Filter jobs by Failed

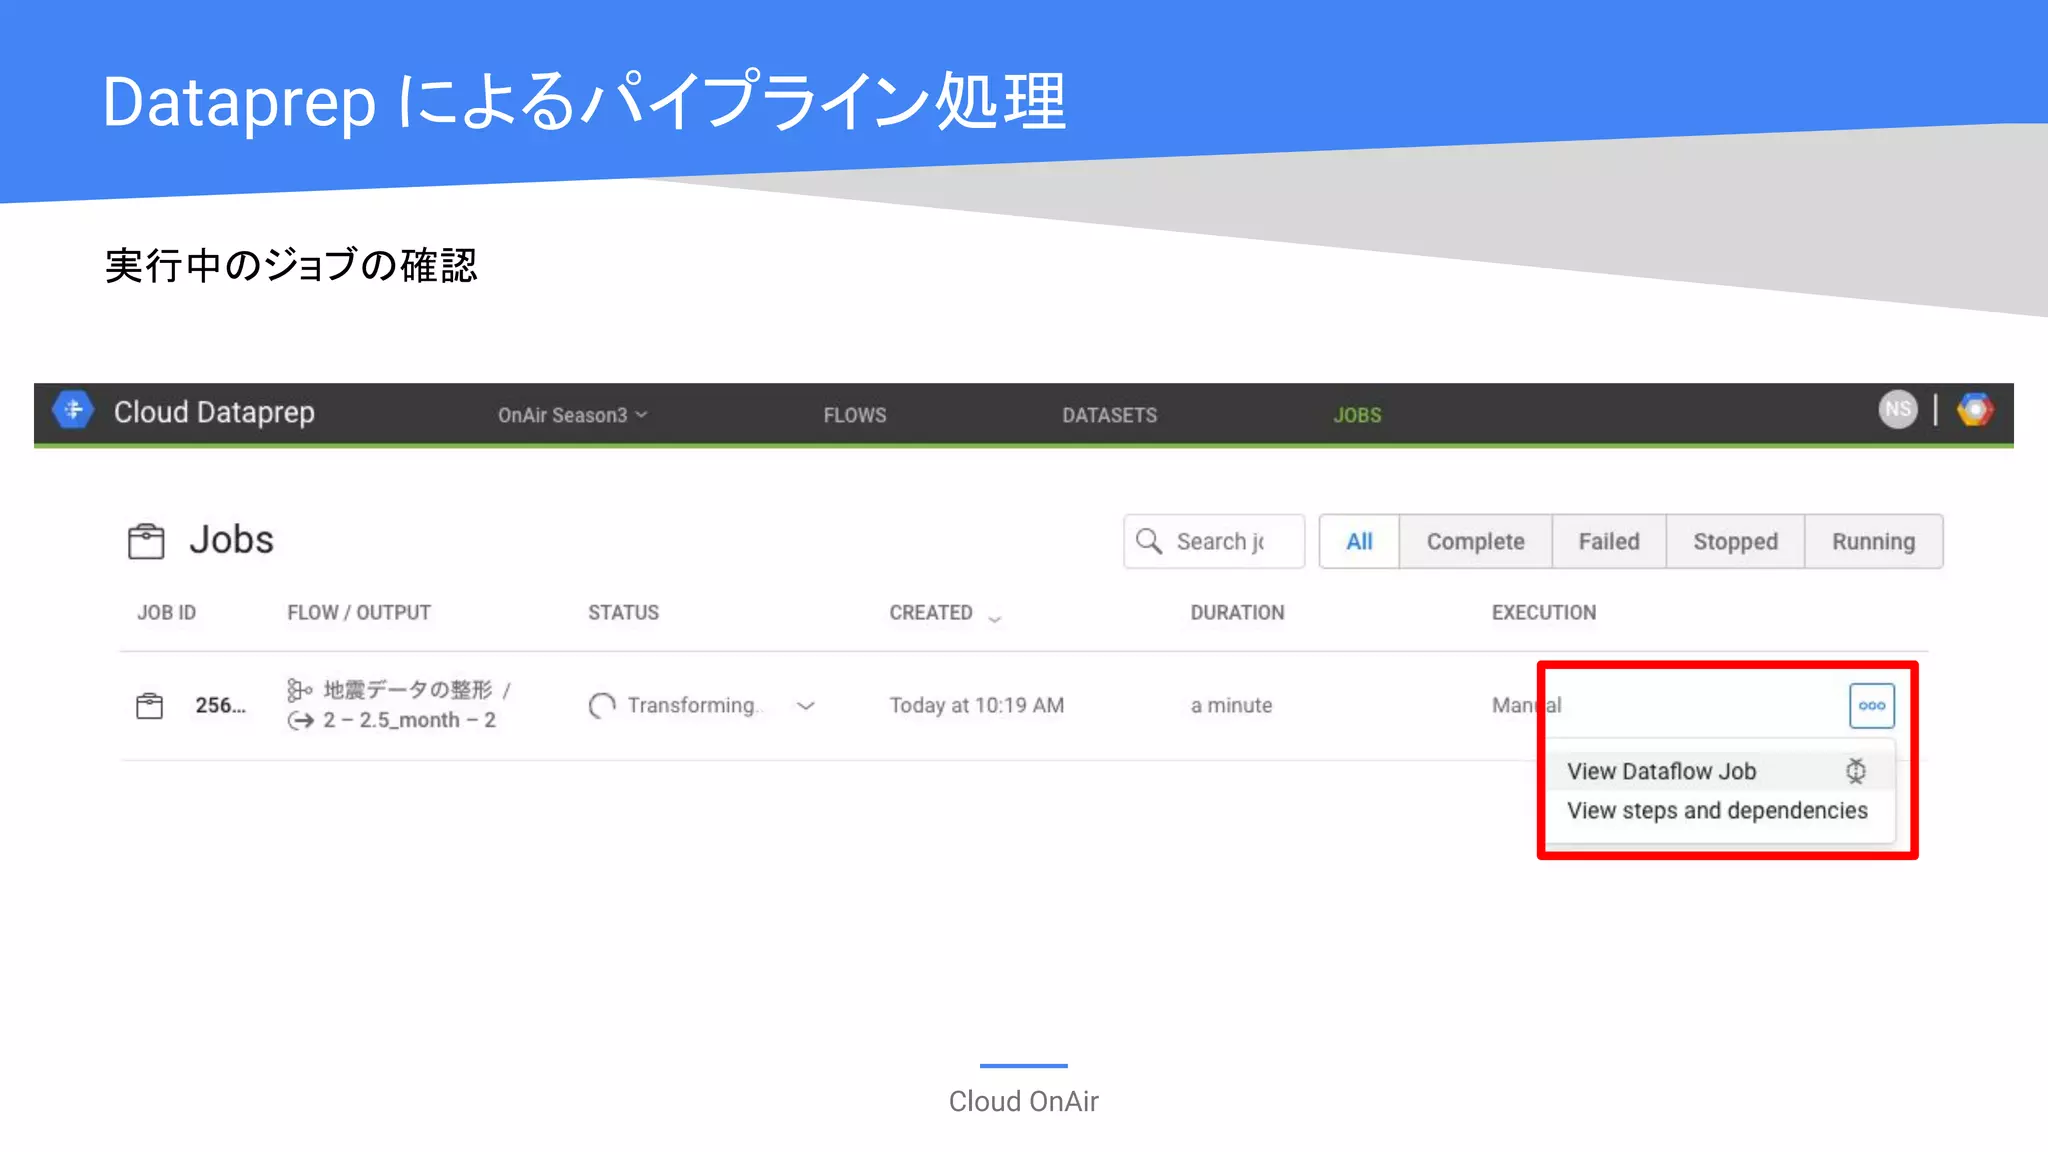coord(1609,542)
